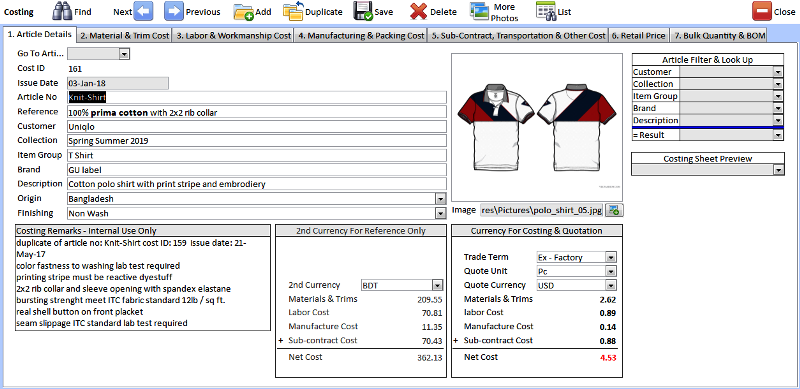This screenshot has width=800, height=389.
Task: Click the BDT Labor Cost value 70.81
Action: (432, 313)
